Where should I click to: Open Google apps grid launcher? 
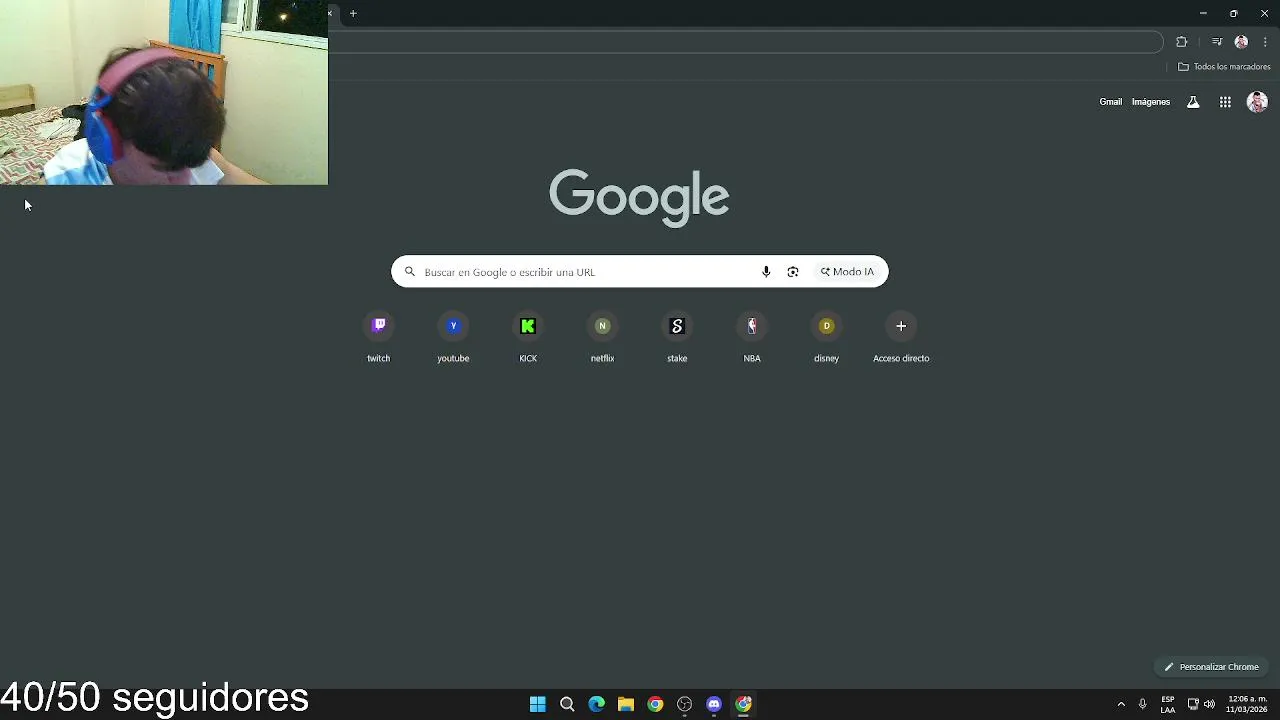1225,102
